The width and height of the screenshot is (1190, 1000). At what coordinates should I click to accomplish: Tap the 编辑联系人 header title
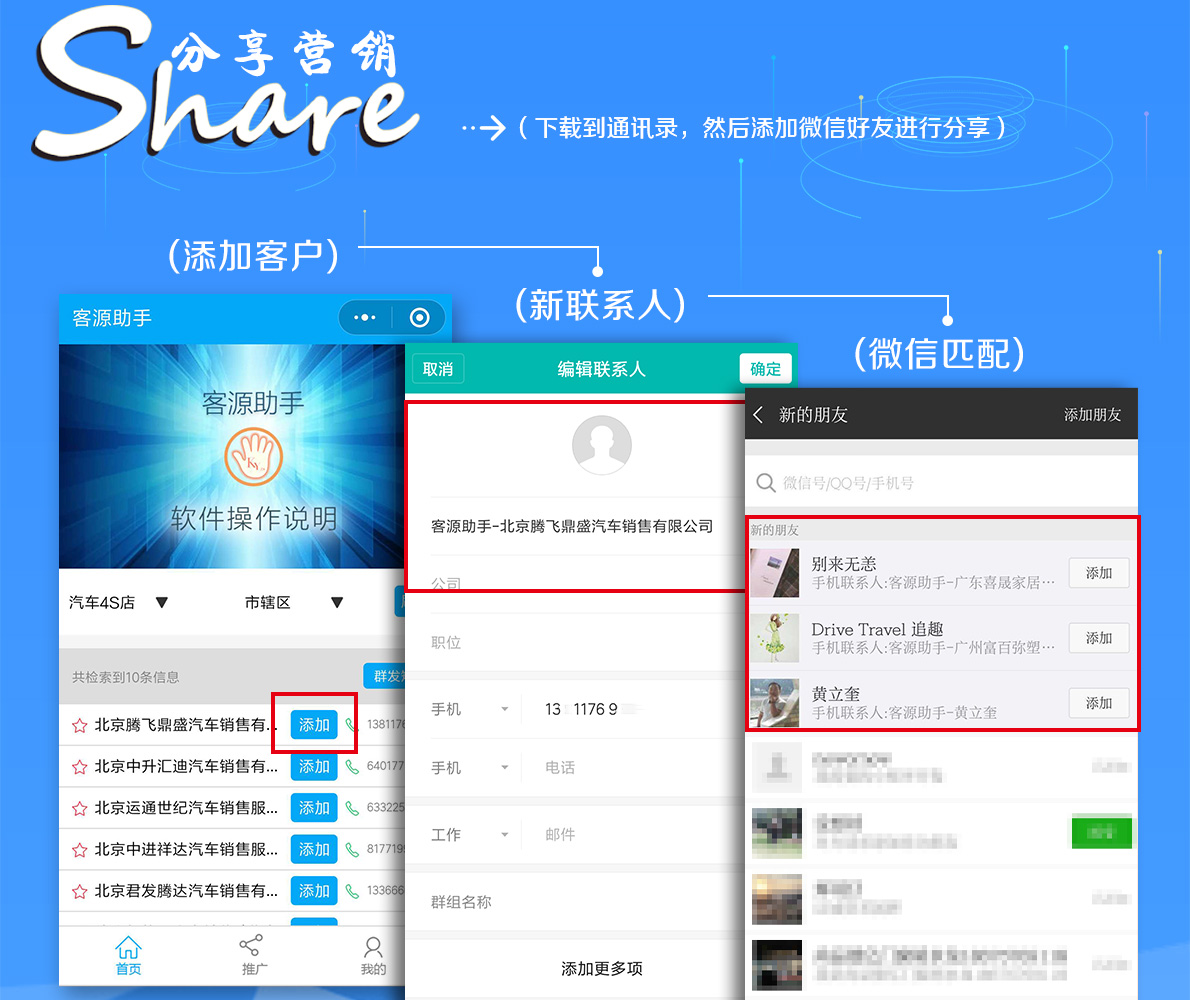coord(602,369)
